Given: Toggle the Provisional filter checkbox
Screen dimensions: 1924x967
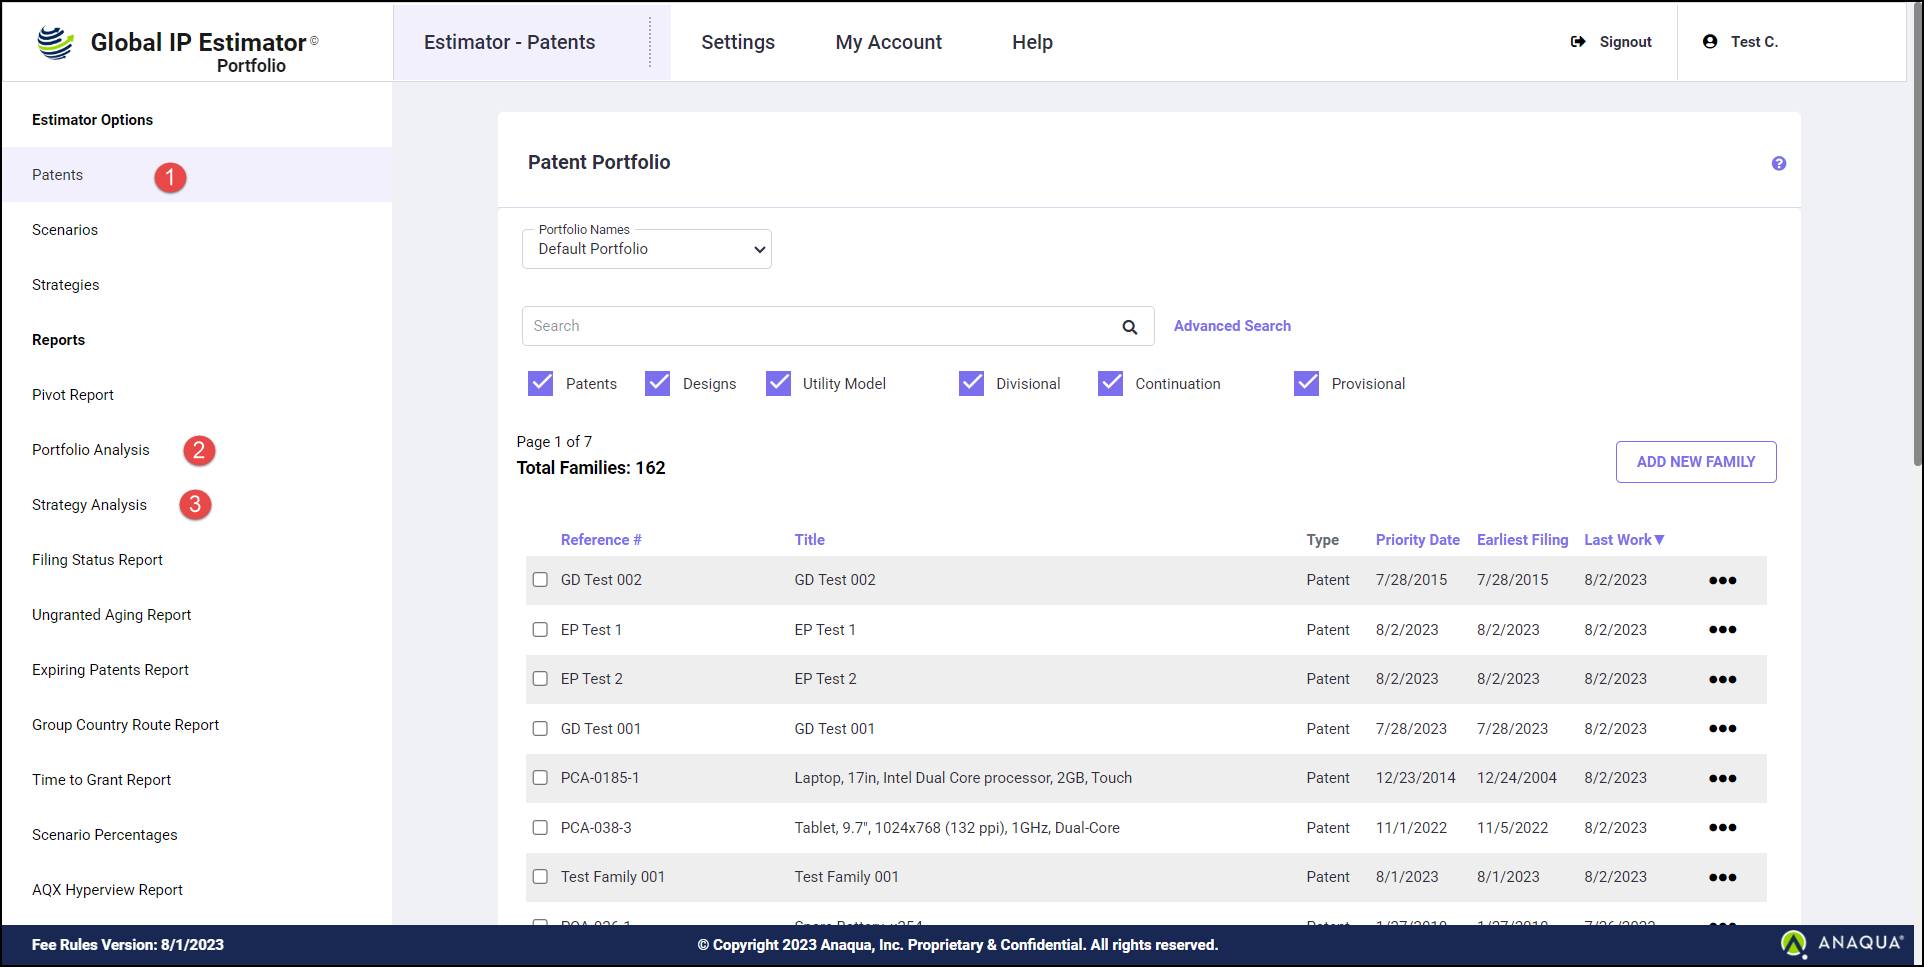Looking at the screenshot, I should tap(1306, 384).
